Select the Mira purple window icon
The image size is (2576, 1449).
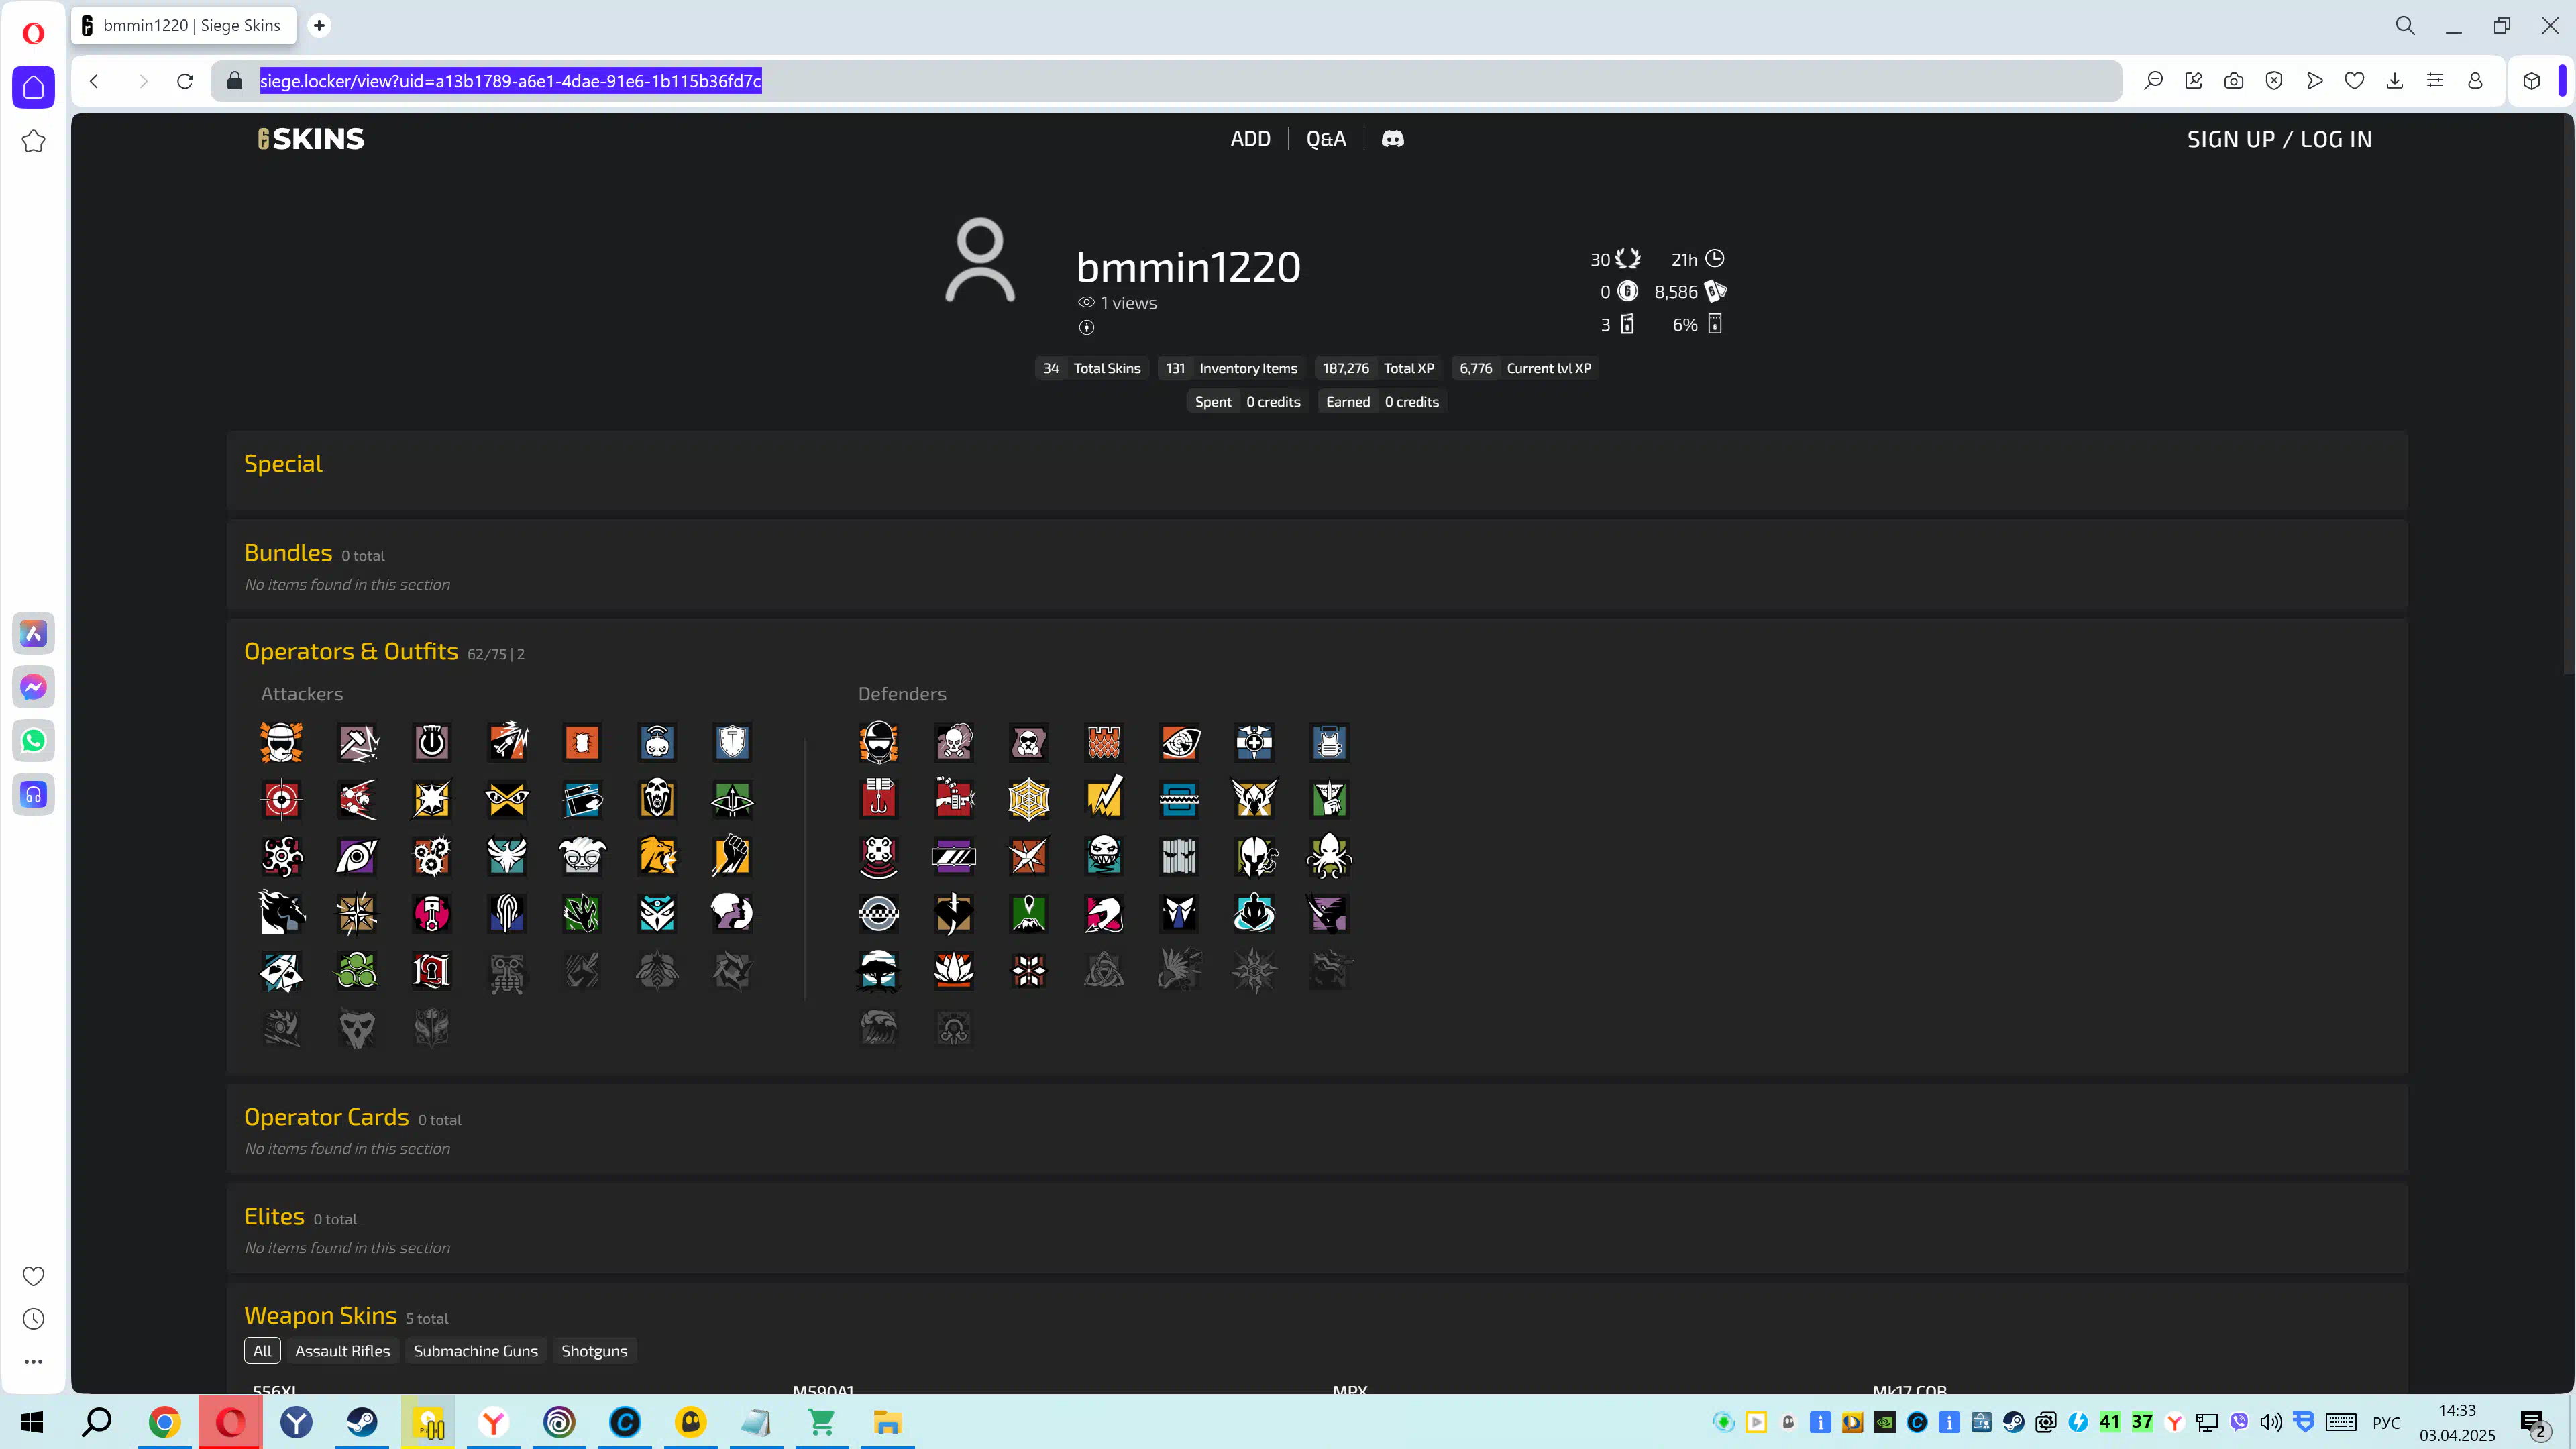954,856
